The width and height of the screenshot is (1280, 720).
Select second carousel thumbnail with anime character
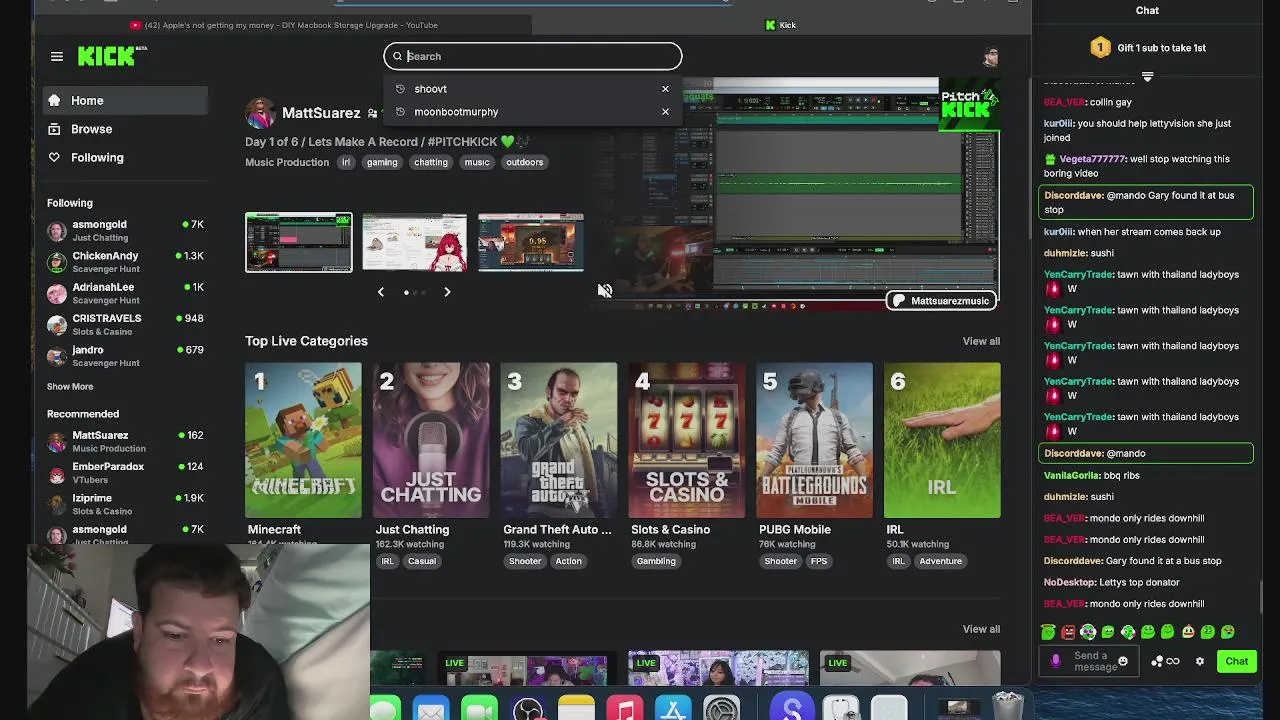point(414,242)
